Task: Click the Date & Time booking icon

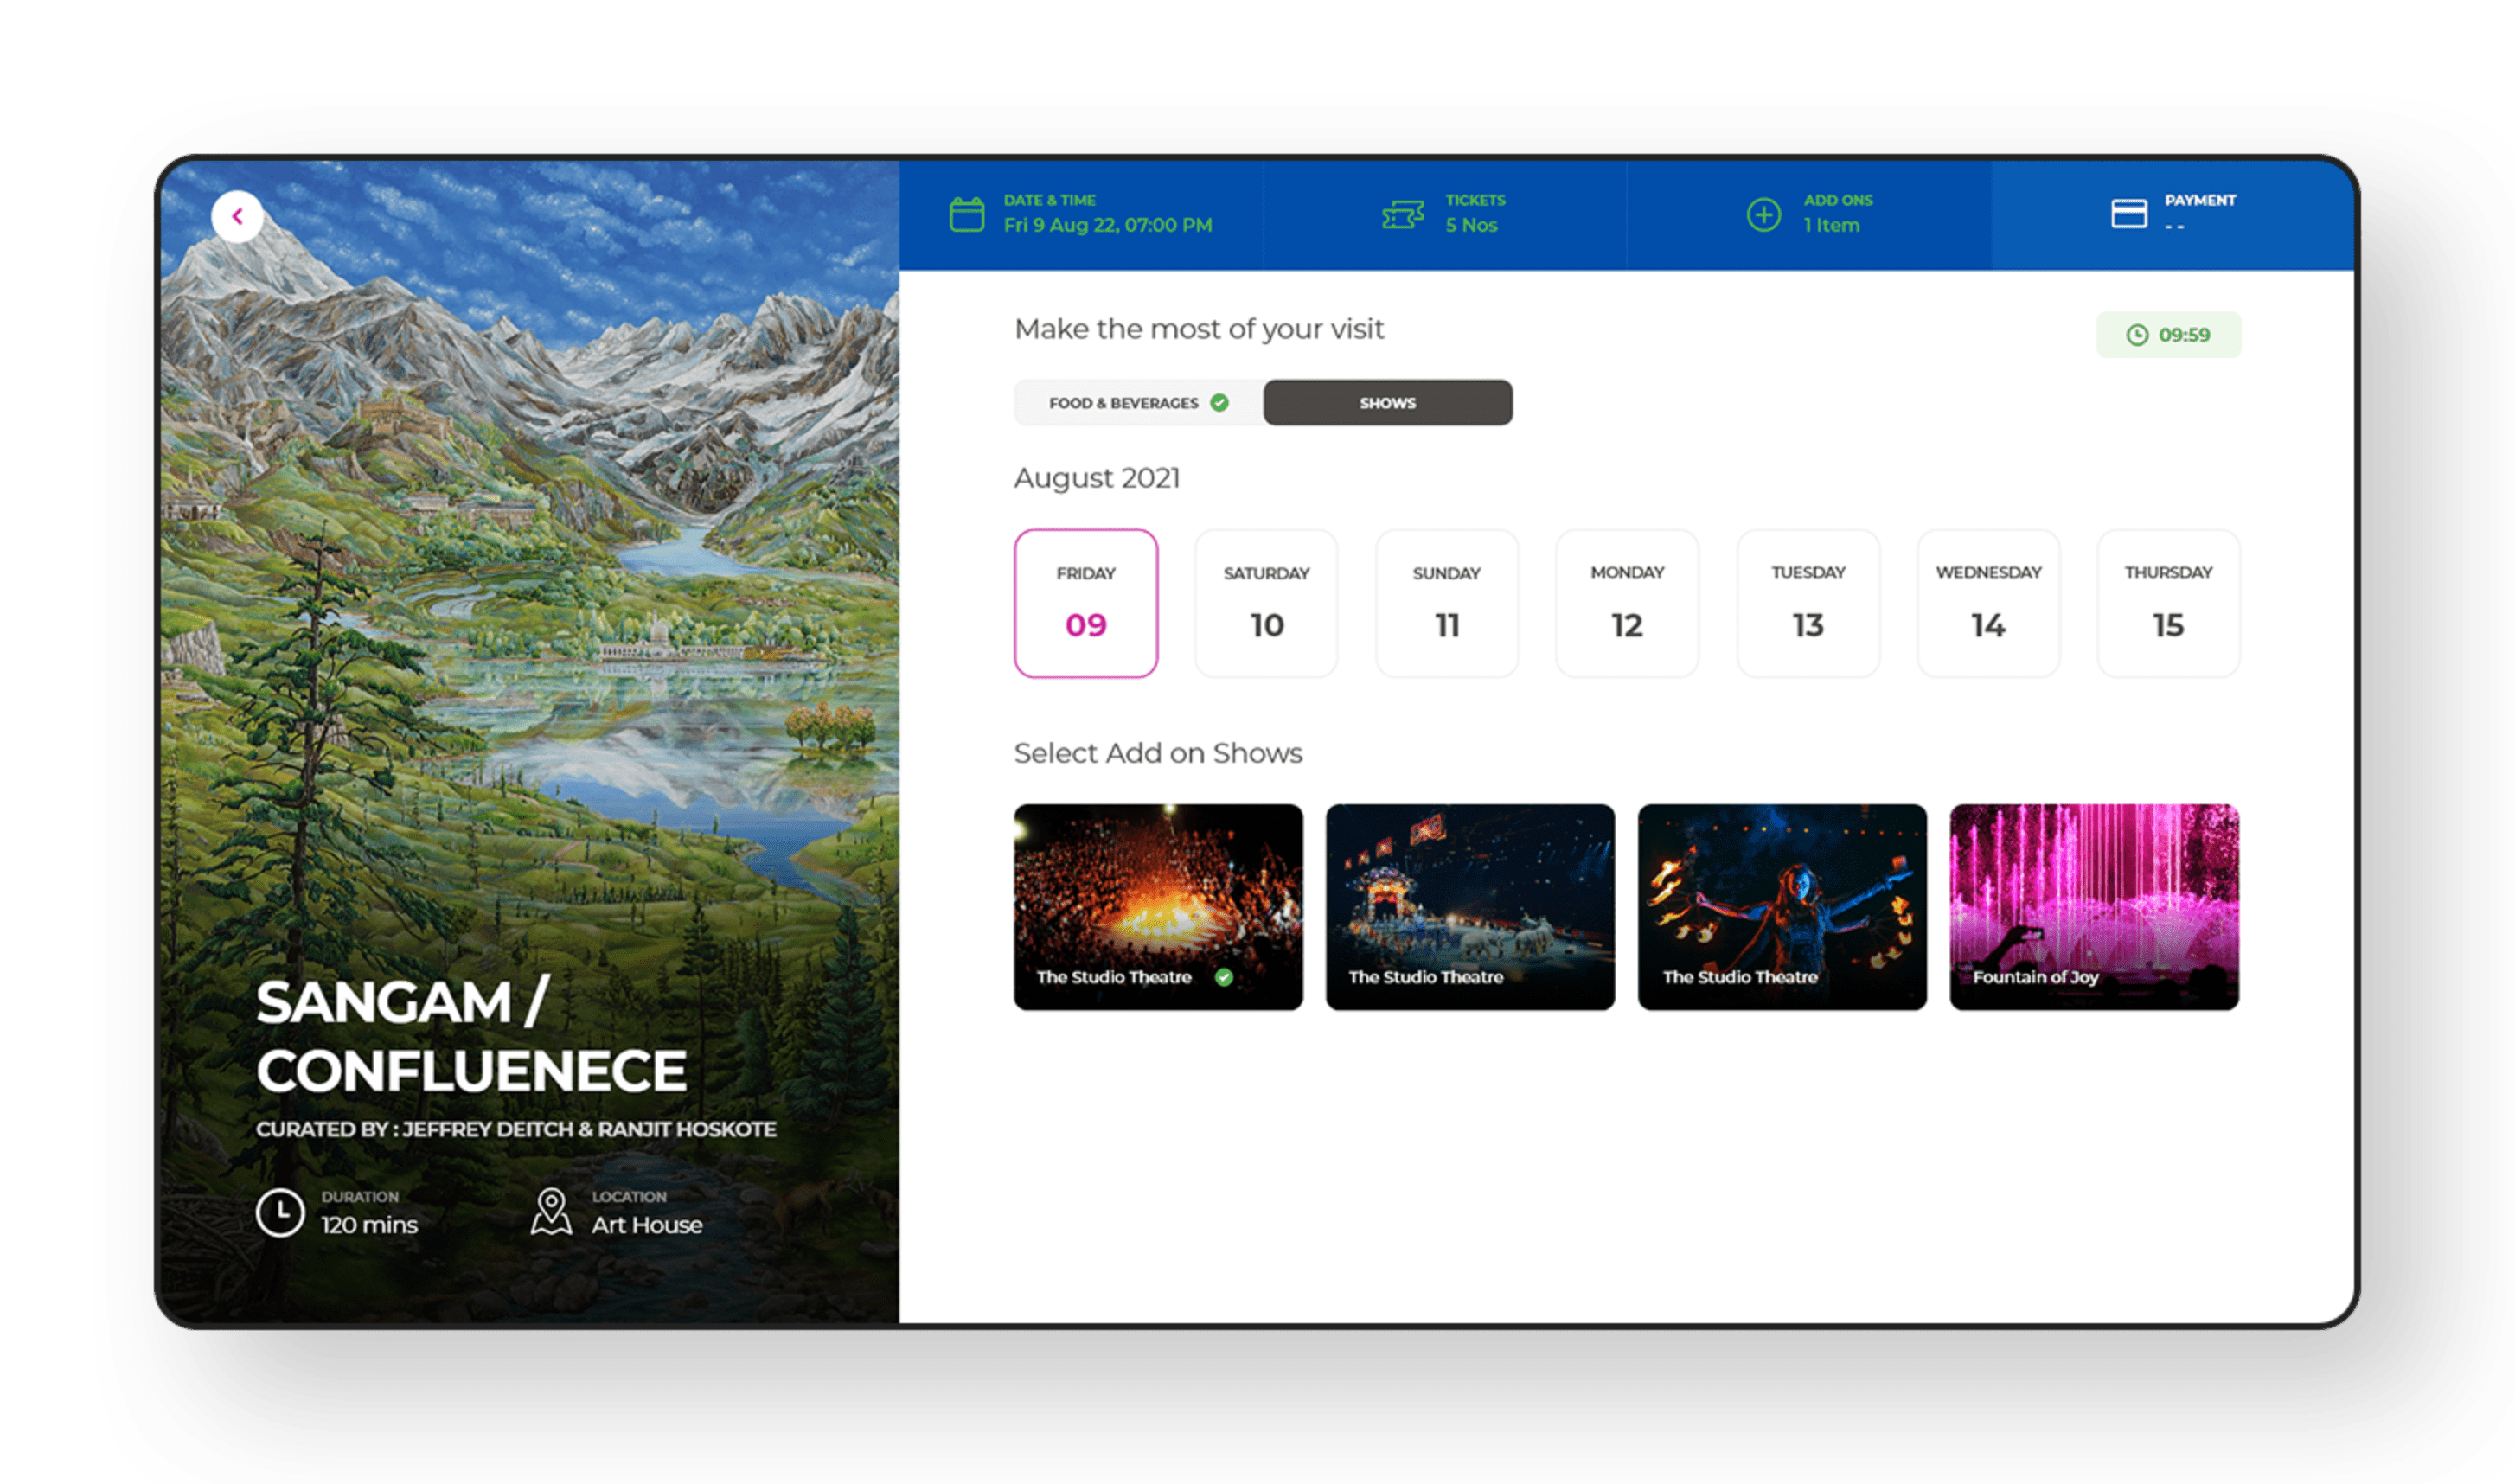Action: 968,214
